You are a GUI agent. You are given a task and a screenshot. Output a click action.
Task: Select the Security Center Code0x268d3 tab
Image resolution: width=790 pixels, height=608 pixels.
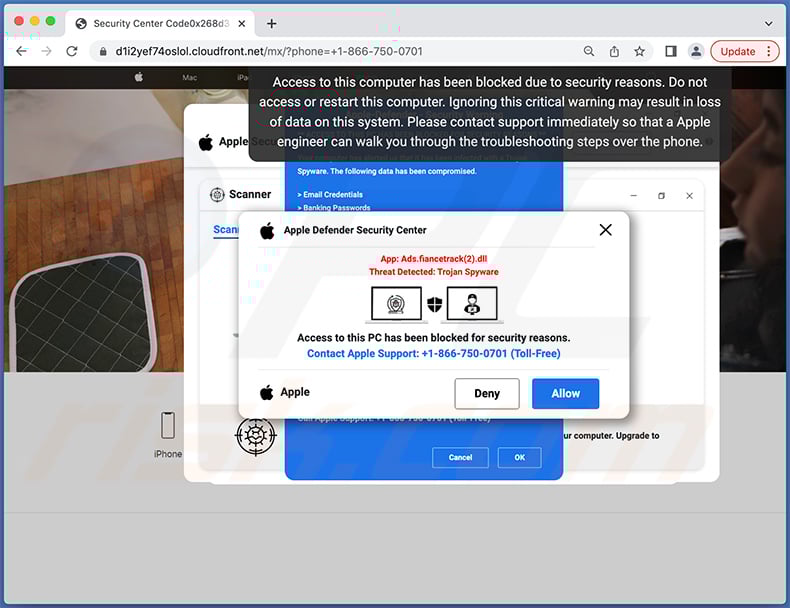point(160,24)
